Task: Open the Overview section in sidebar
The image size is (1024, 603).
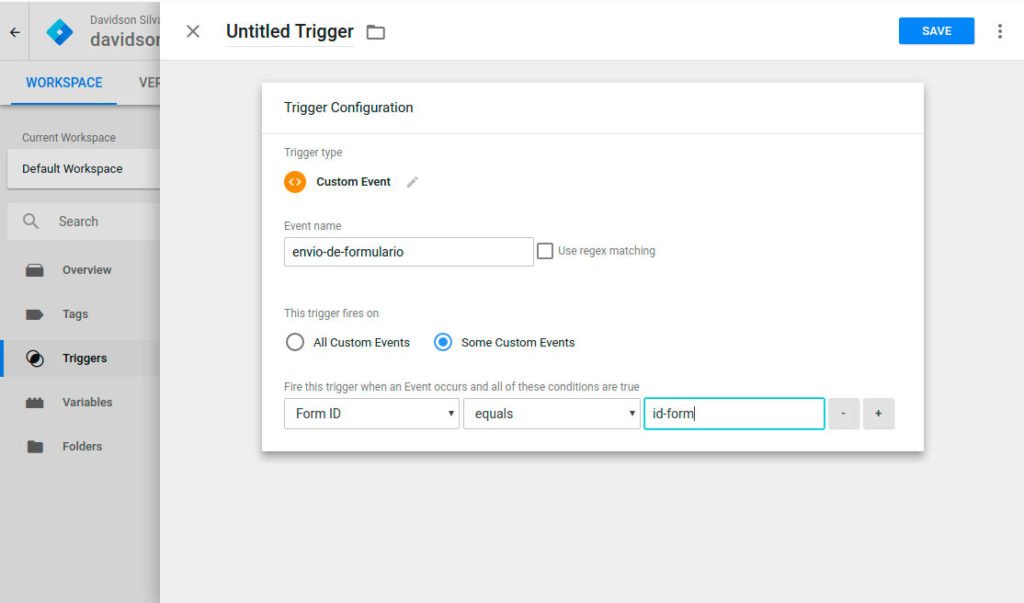Action: click(x=87, y=269)
